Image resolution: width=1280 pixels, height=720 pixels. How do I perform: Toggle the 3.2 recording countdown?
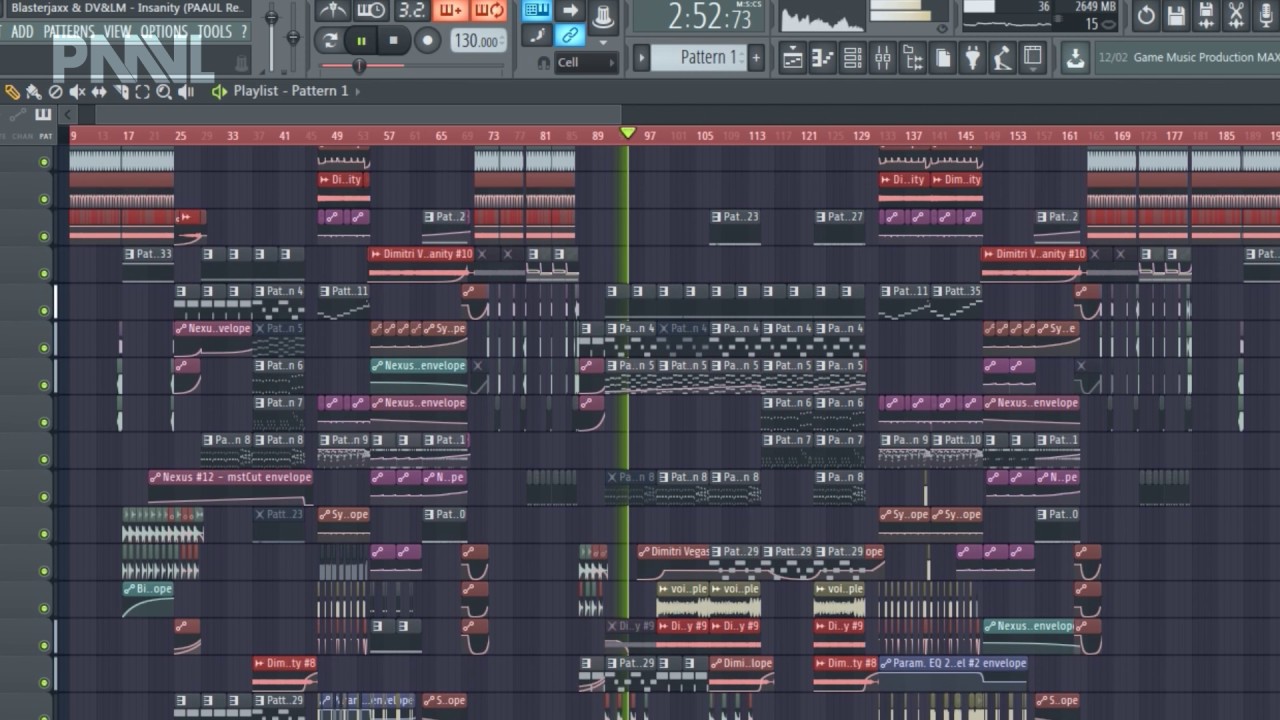pos(411,11)
